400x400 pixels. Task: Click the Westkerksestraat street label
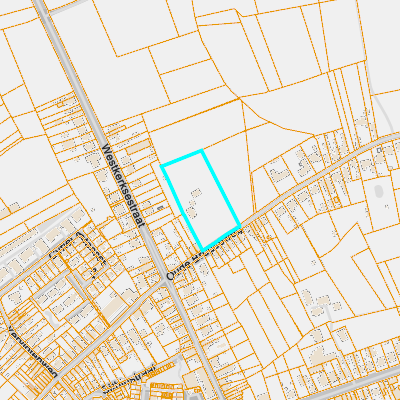point(123,186)
